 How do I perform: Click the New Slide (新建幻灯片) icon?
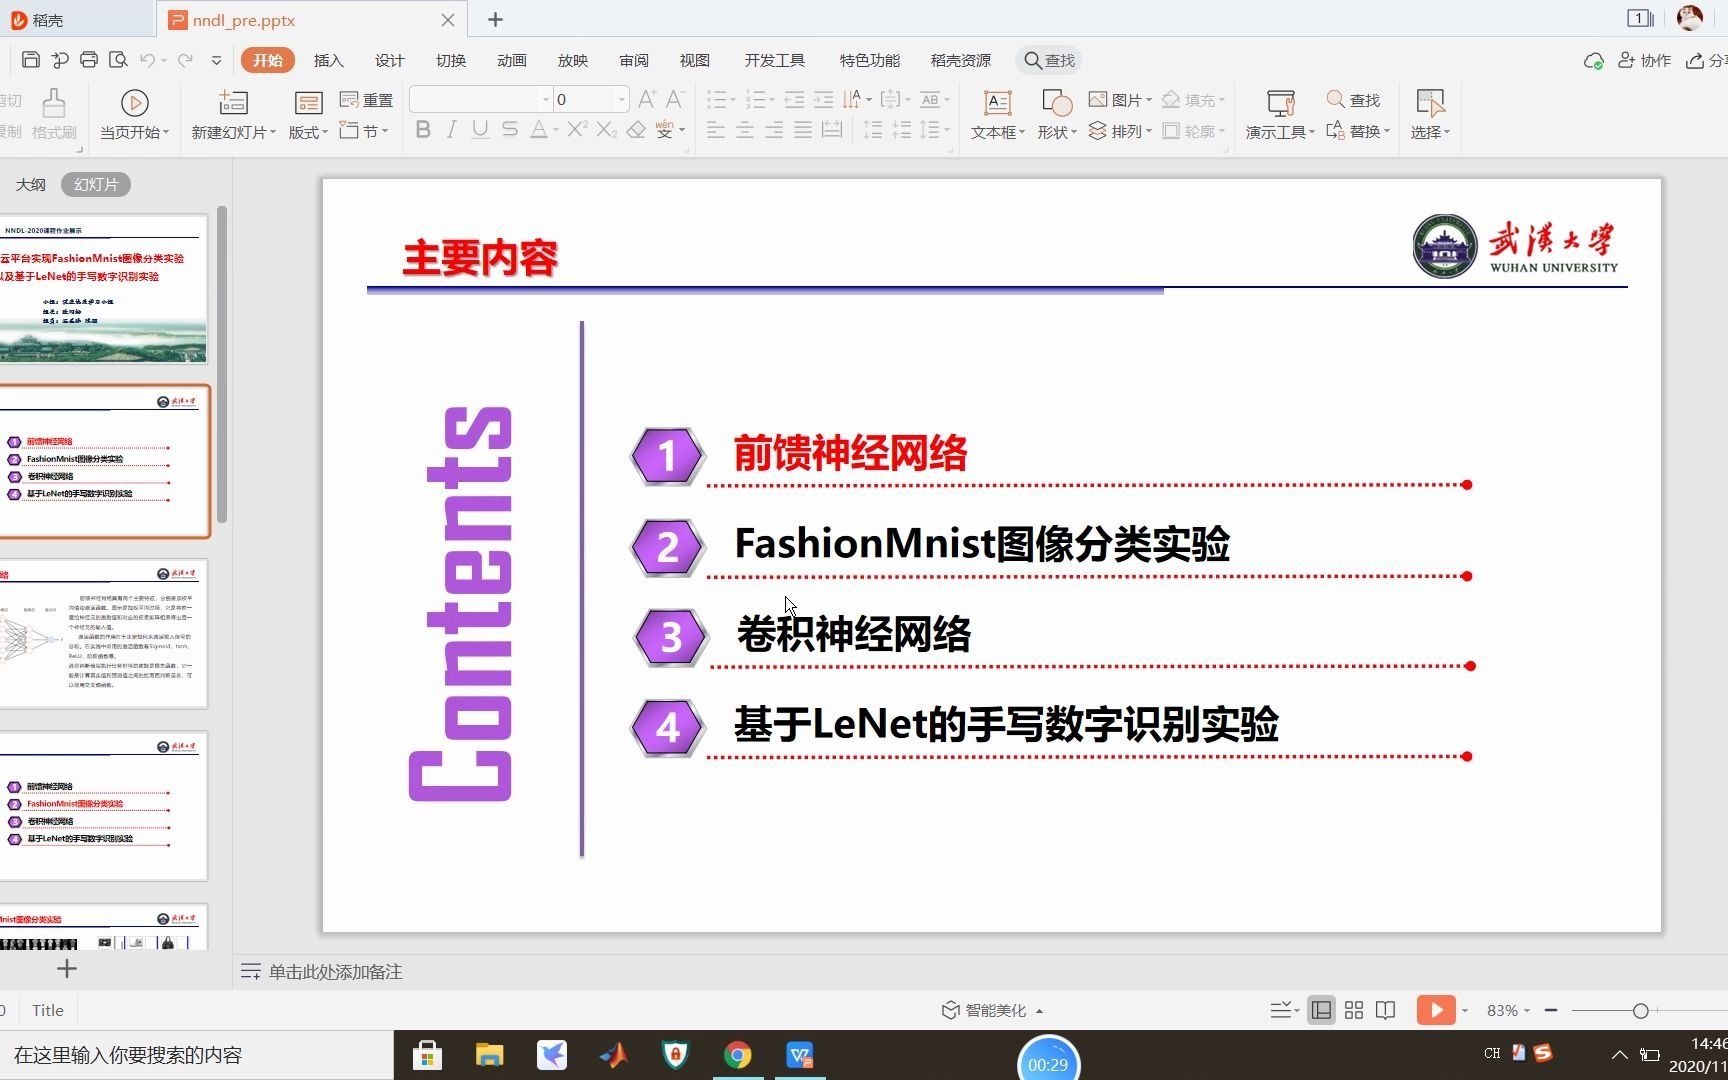pyautogui.click(x=232, y=103)
